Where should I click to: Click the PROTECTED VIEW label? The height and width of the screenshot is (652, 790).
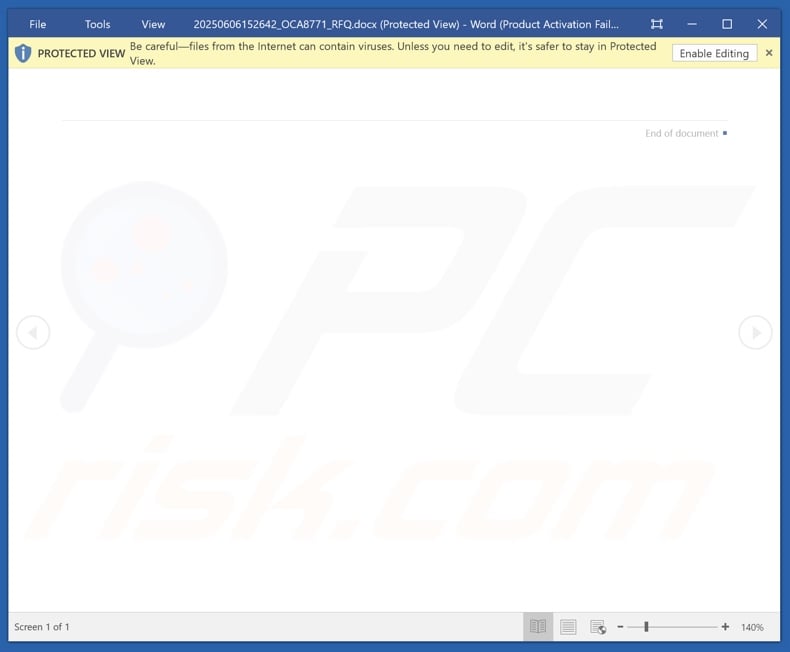click(x=81, y=53)
